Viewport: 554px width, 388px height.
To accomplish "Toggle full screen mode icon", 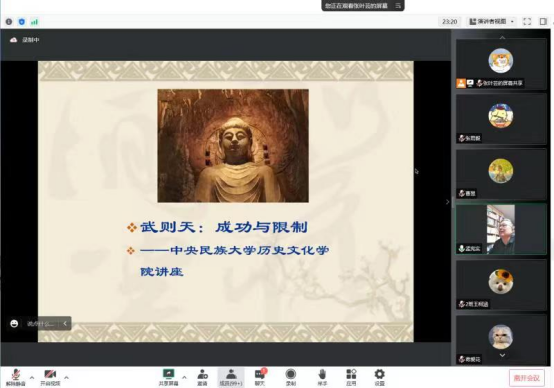I will (527, 22).
